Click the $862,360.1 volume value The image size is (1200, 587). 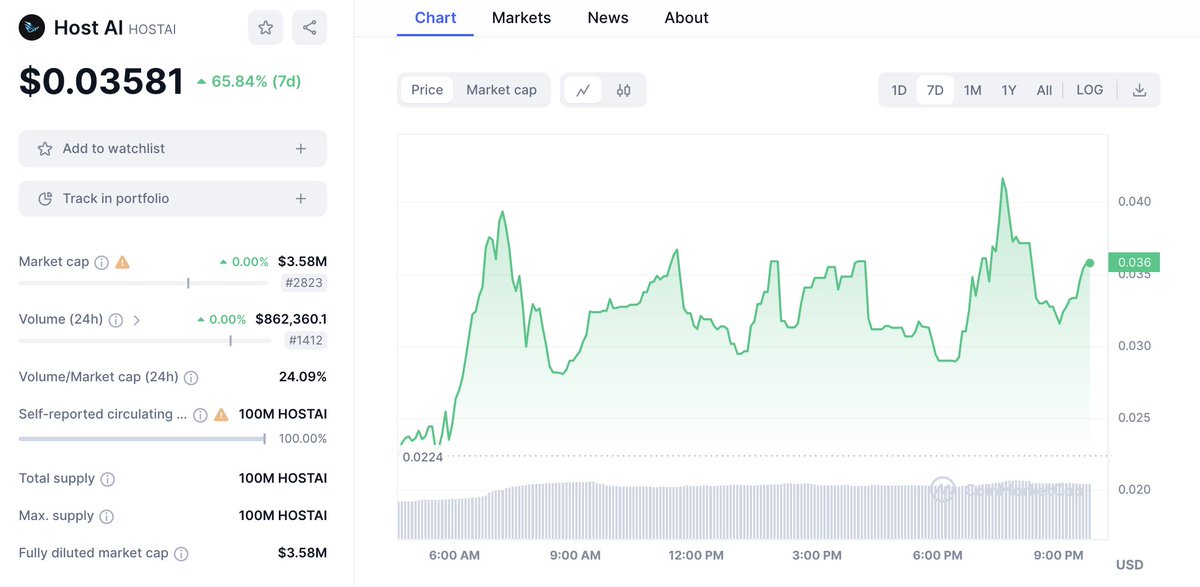tap(291, 320)
